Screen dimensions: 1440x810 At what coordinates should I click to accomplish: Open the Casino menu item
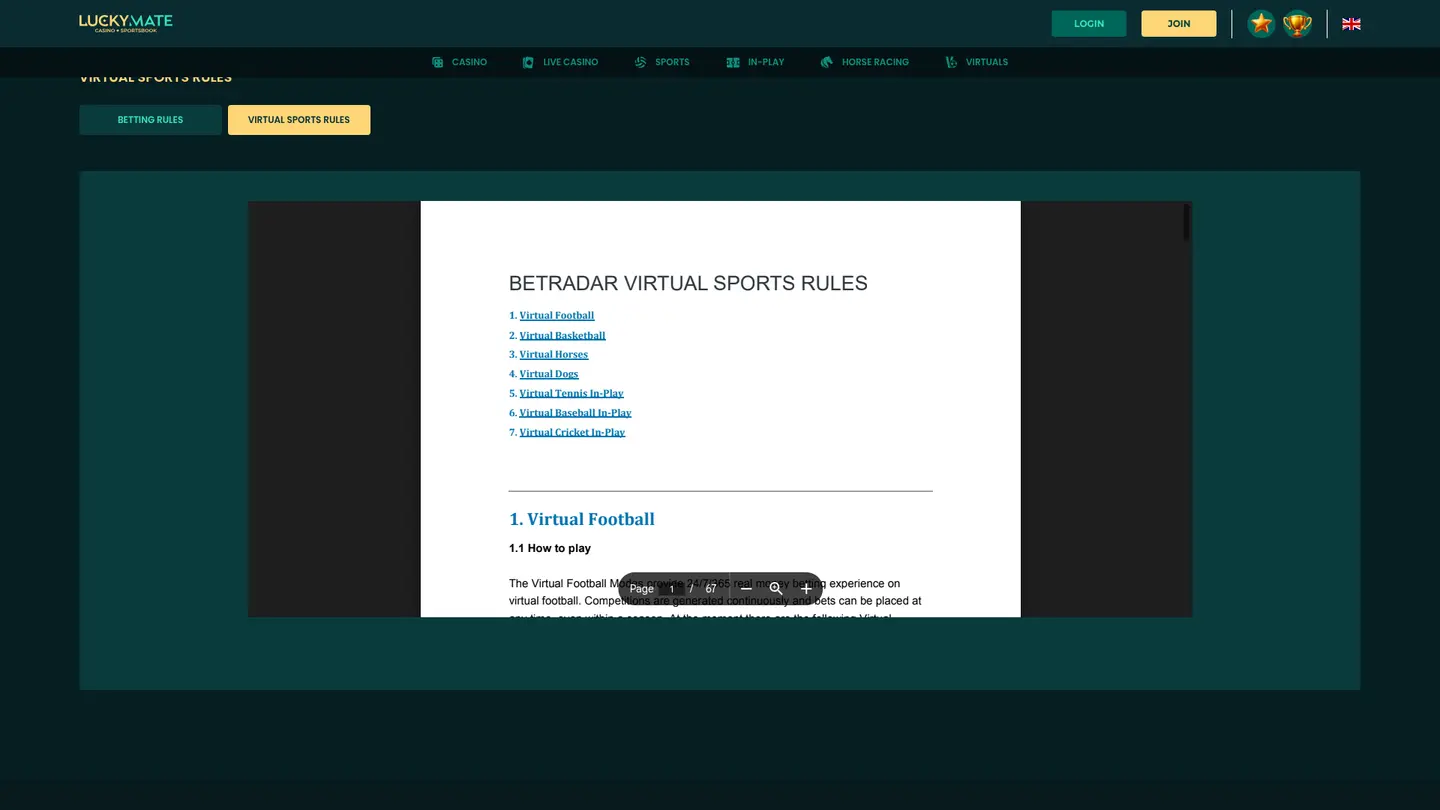tap(460, 62)
